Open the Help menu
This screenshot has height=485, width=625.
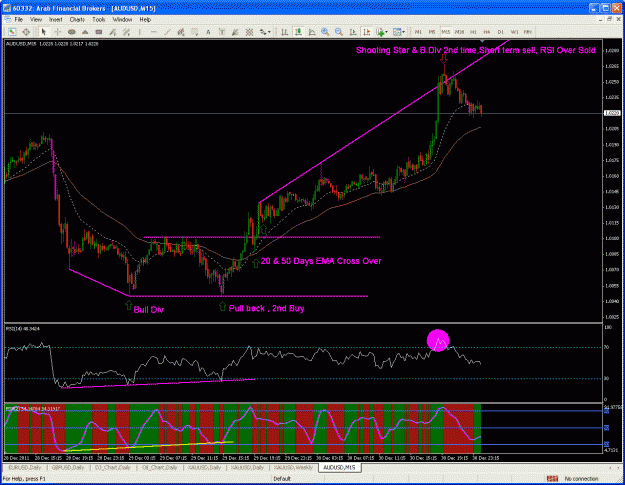[x=145, y=19]
